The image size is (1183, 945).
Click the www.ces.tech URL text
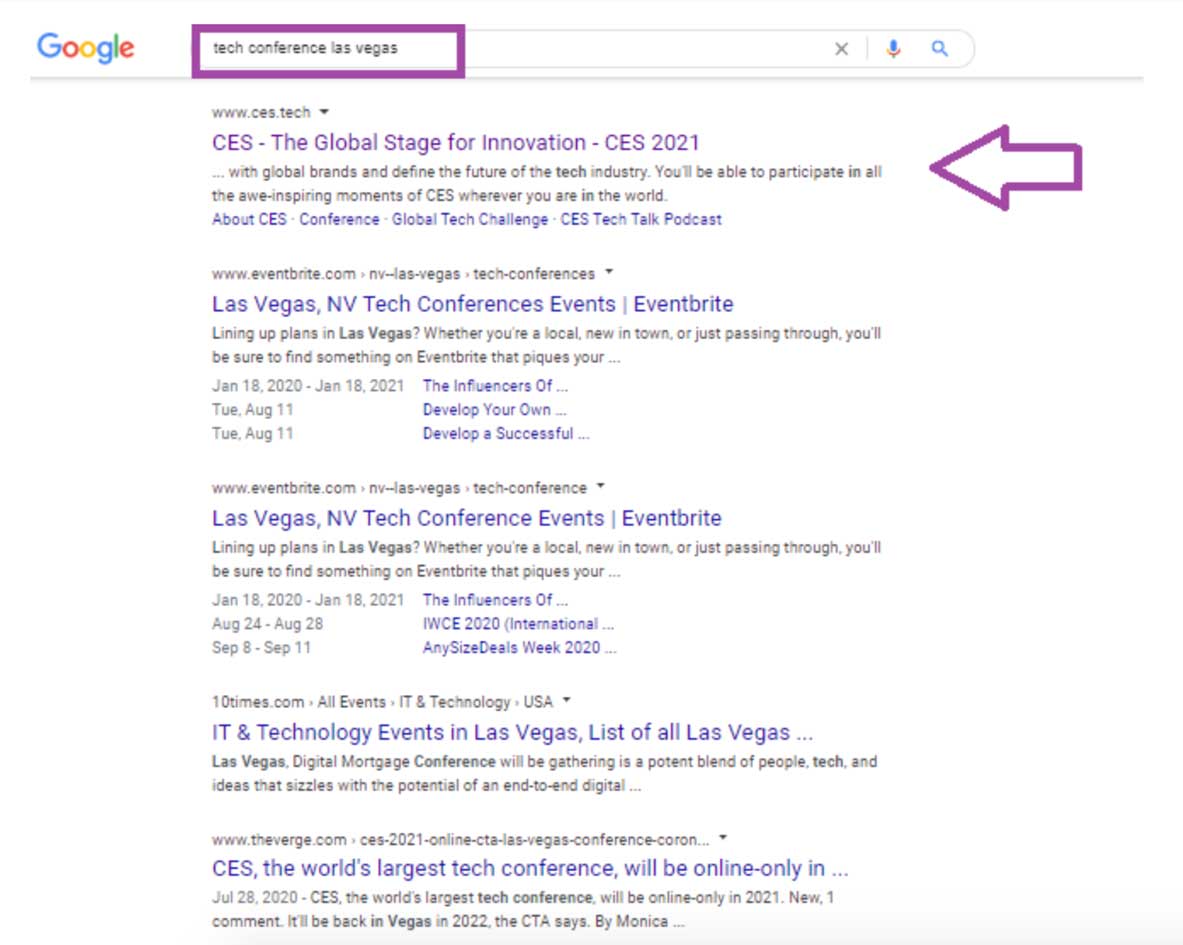point(261,112)
